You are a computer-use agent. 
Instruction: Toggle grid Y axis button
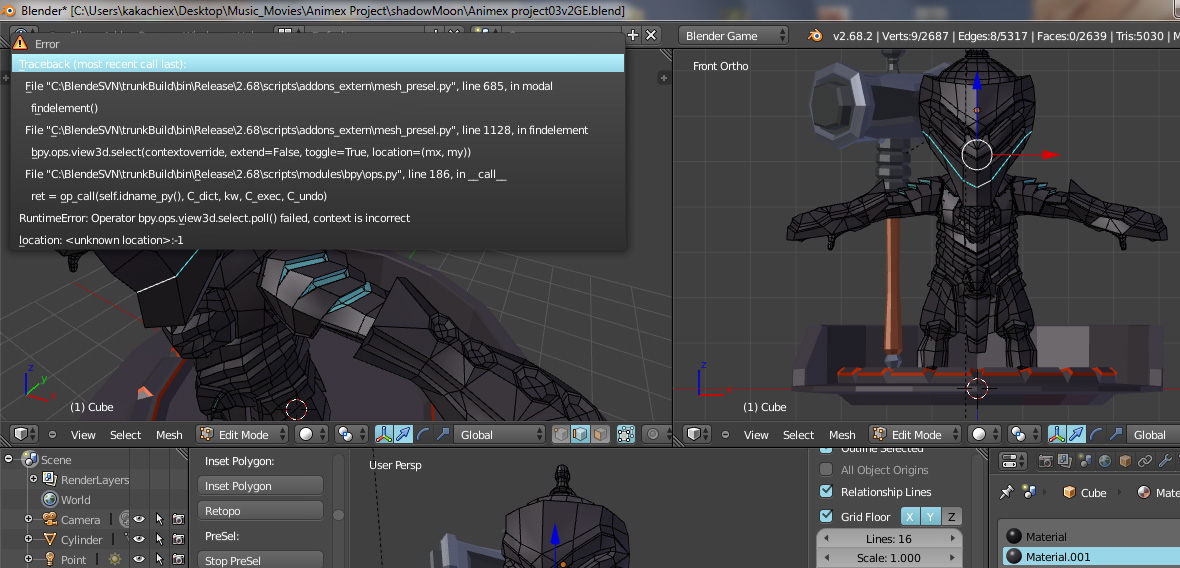point(930,516)
